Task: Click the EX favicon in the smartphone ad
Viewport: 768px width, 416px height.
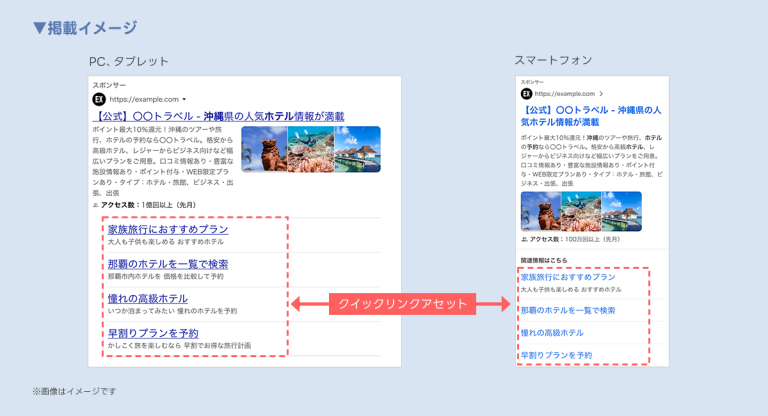Action: coord(527,94)
